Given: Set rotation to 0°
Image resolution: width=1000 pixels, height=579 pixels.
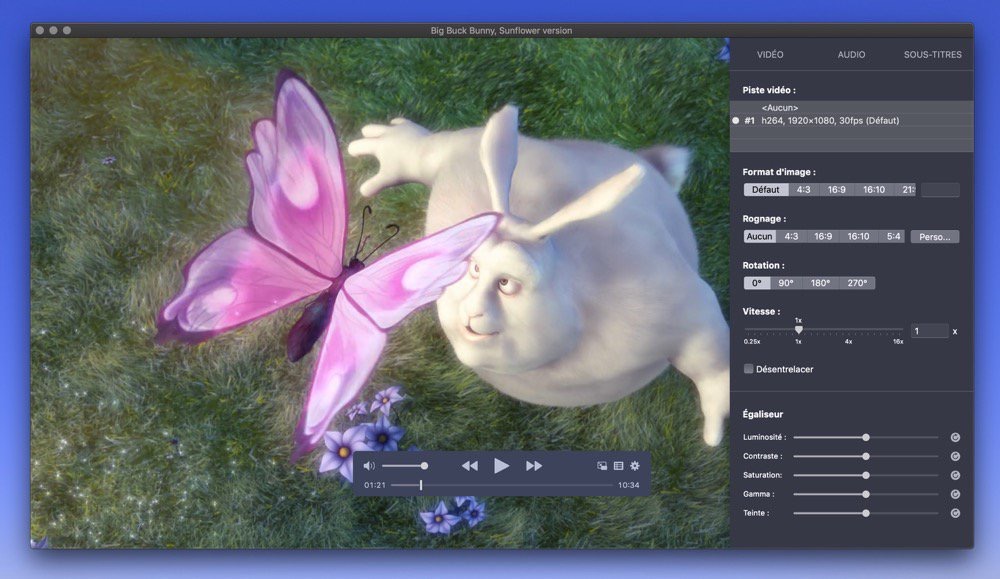Looking at the screenshot, I should 756,283.
